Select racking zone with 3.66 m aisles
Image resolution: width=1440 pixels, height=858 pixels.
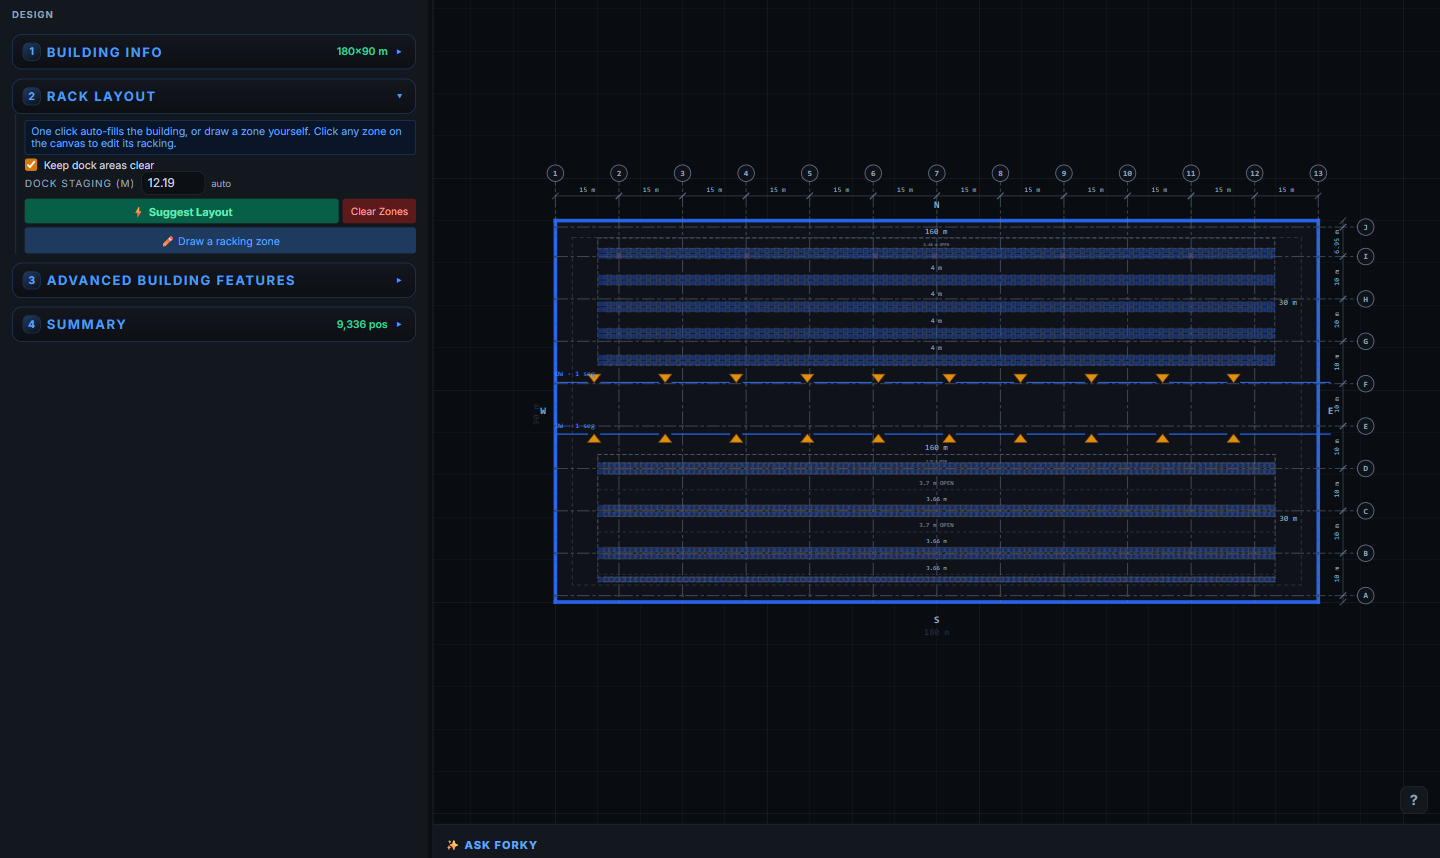(936, 519)
